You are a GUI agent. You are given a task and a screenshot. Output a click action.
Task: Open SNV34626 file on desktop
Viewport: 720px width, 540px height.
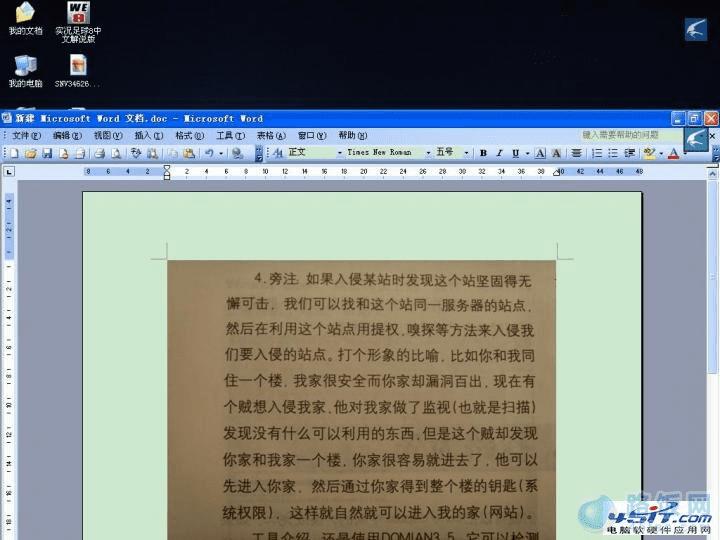pyautogui.click(x=78, y=71)
